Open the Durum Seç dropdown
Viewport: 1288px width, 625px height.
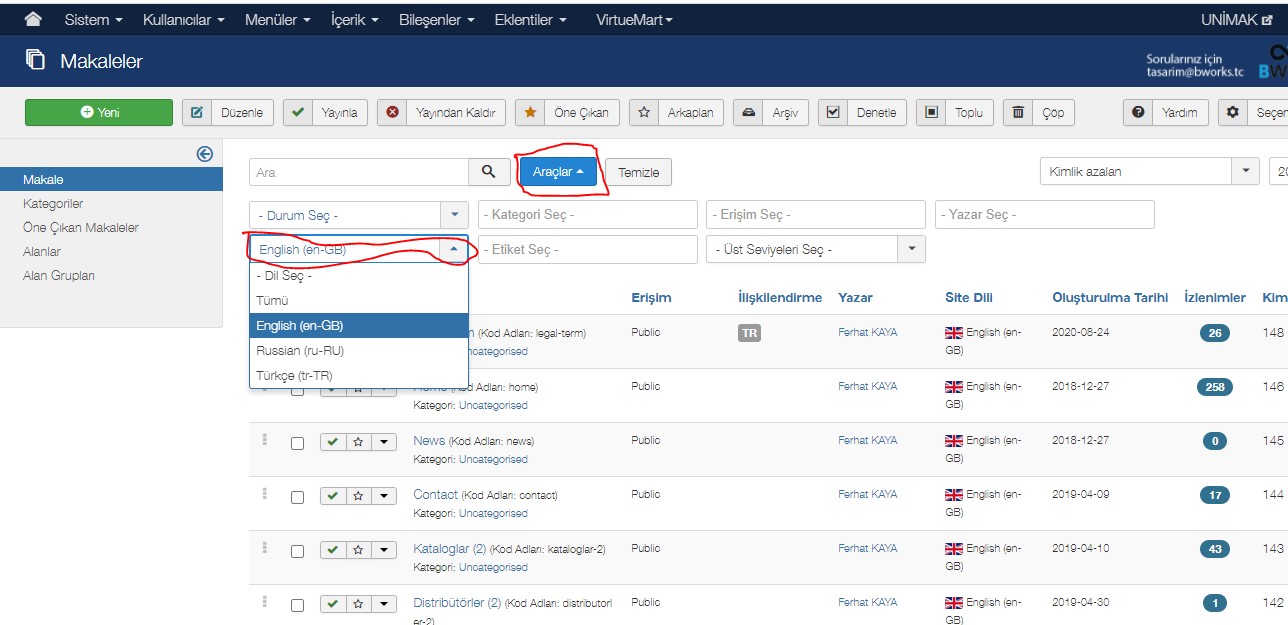tap(357, 215)
